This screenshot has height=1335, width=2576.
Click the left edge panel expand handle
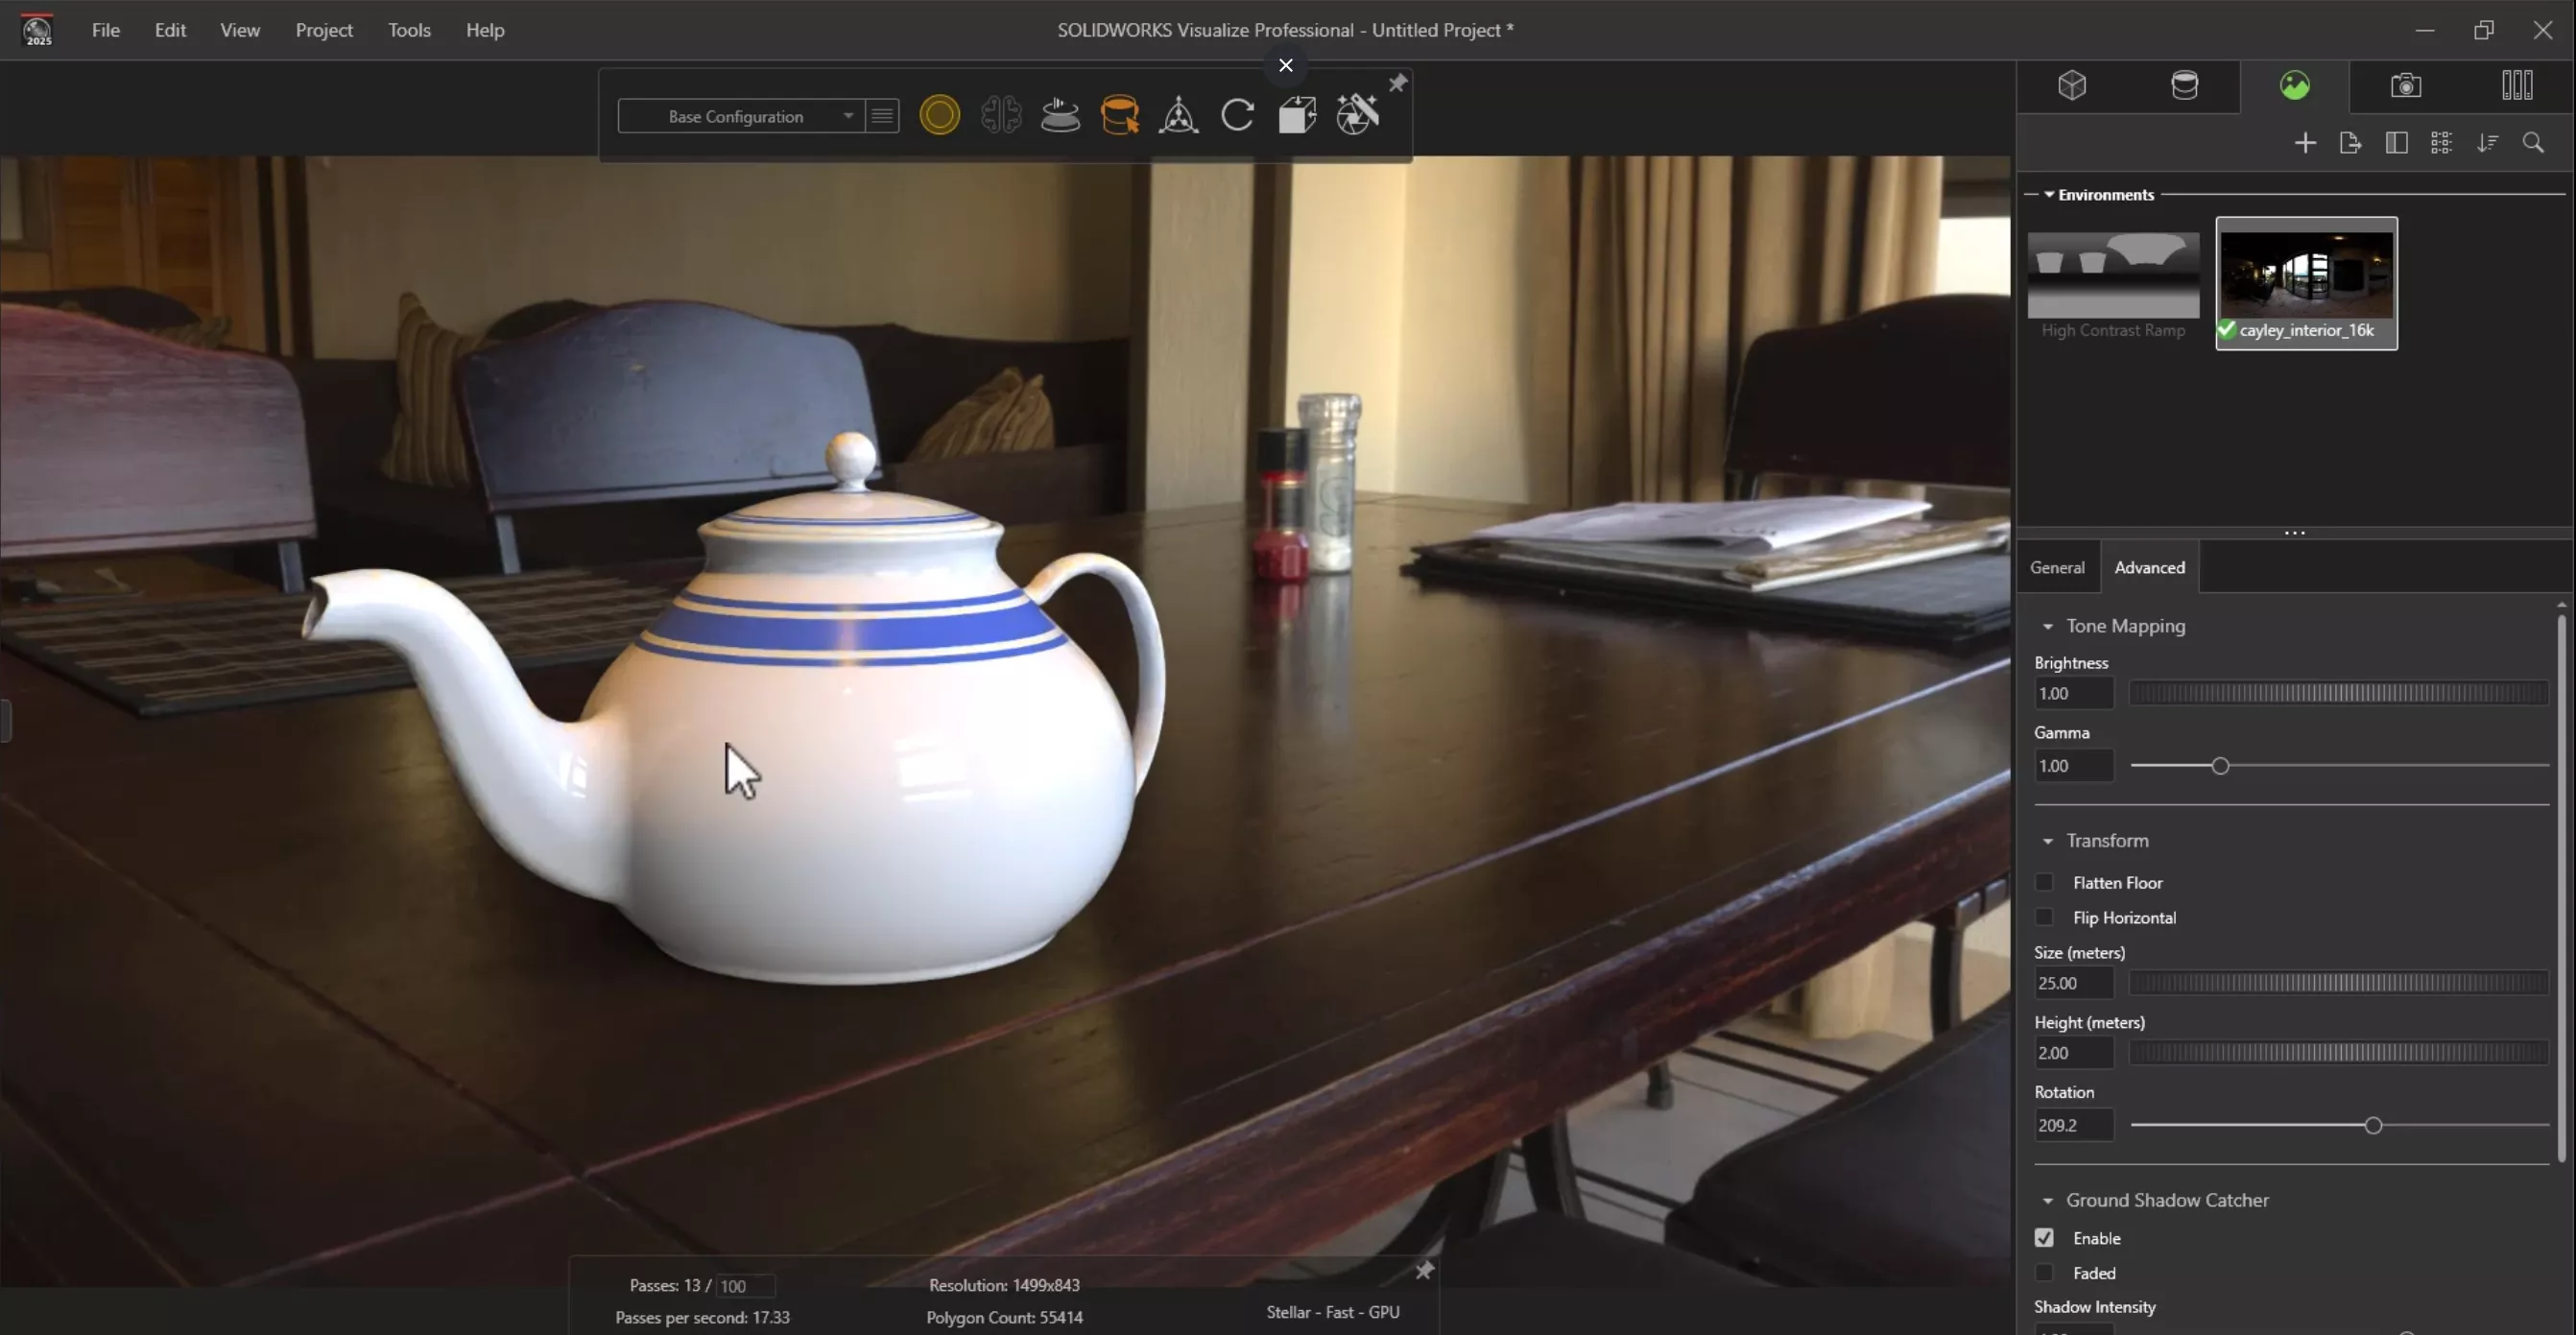click(5, 720)
